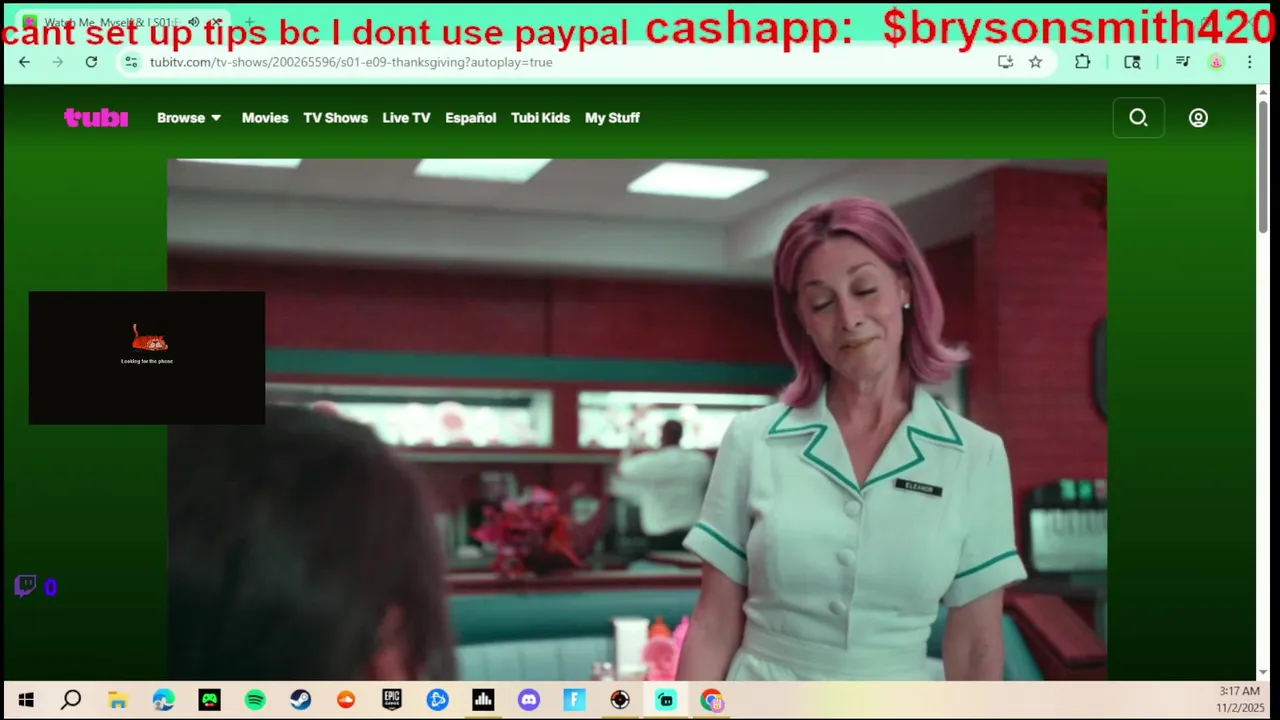The image size is (1280, 720).
Task: Open the Windows Start menu
Action: (26, 700)
